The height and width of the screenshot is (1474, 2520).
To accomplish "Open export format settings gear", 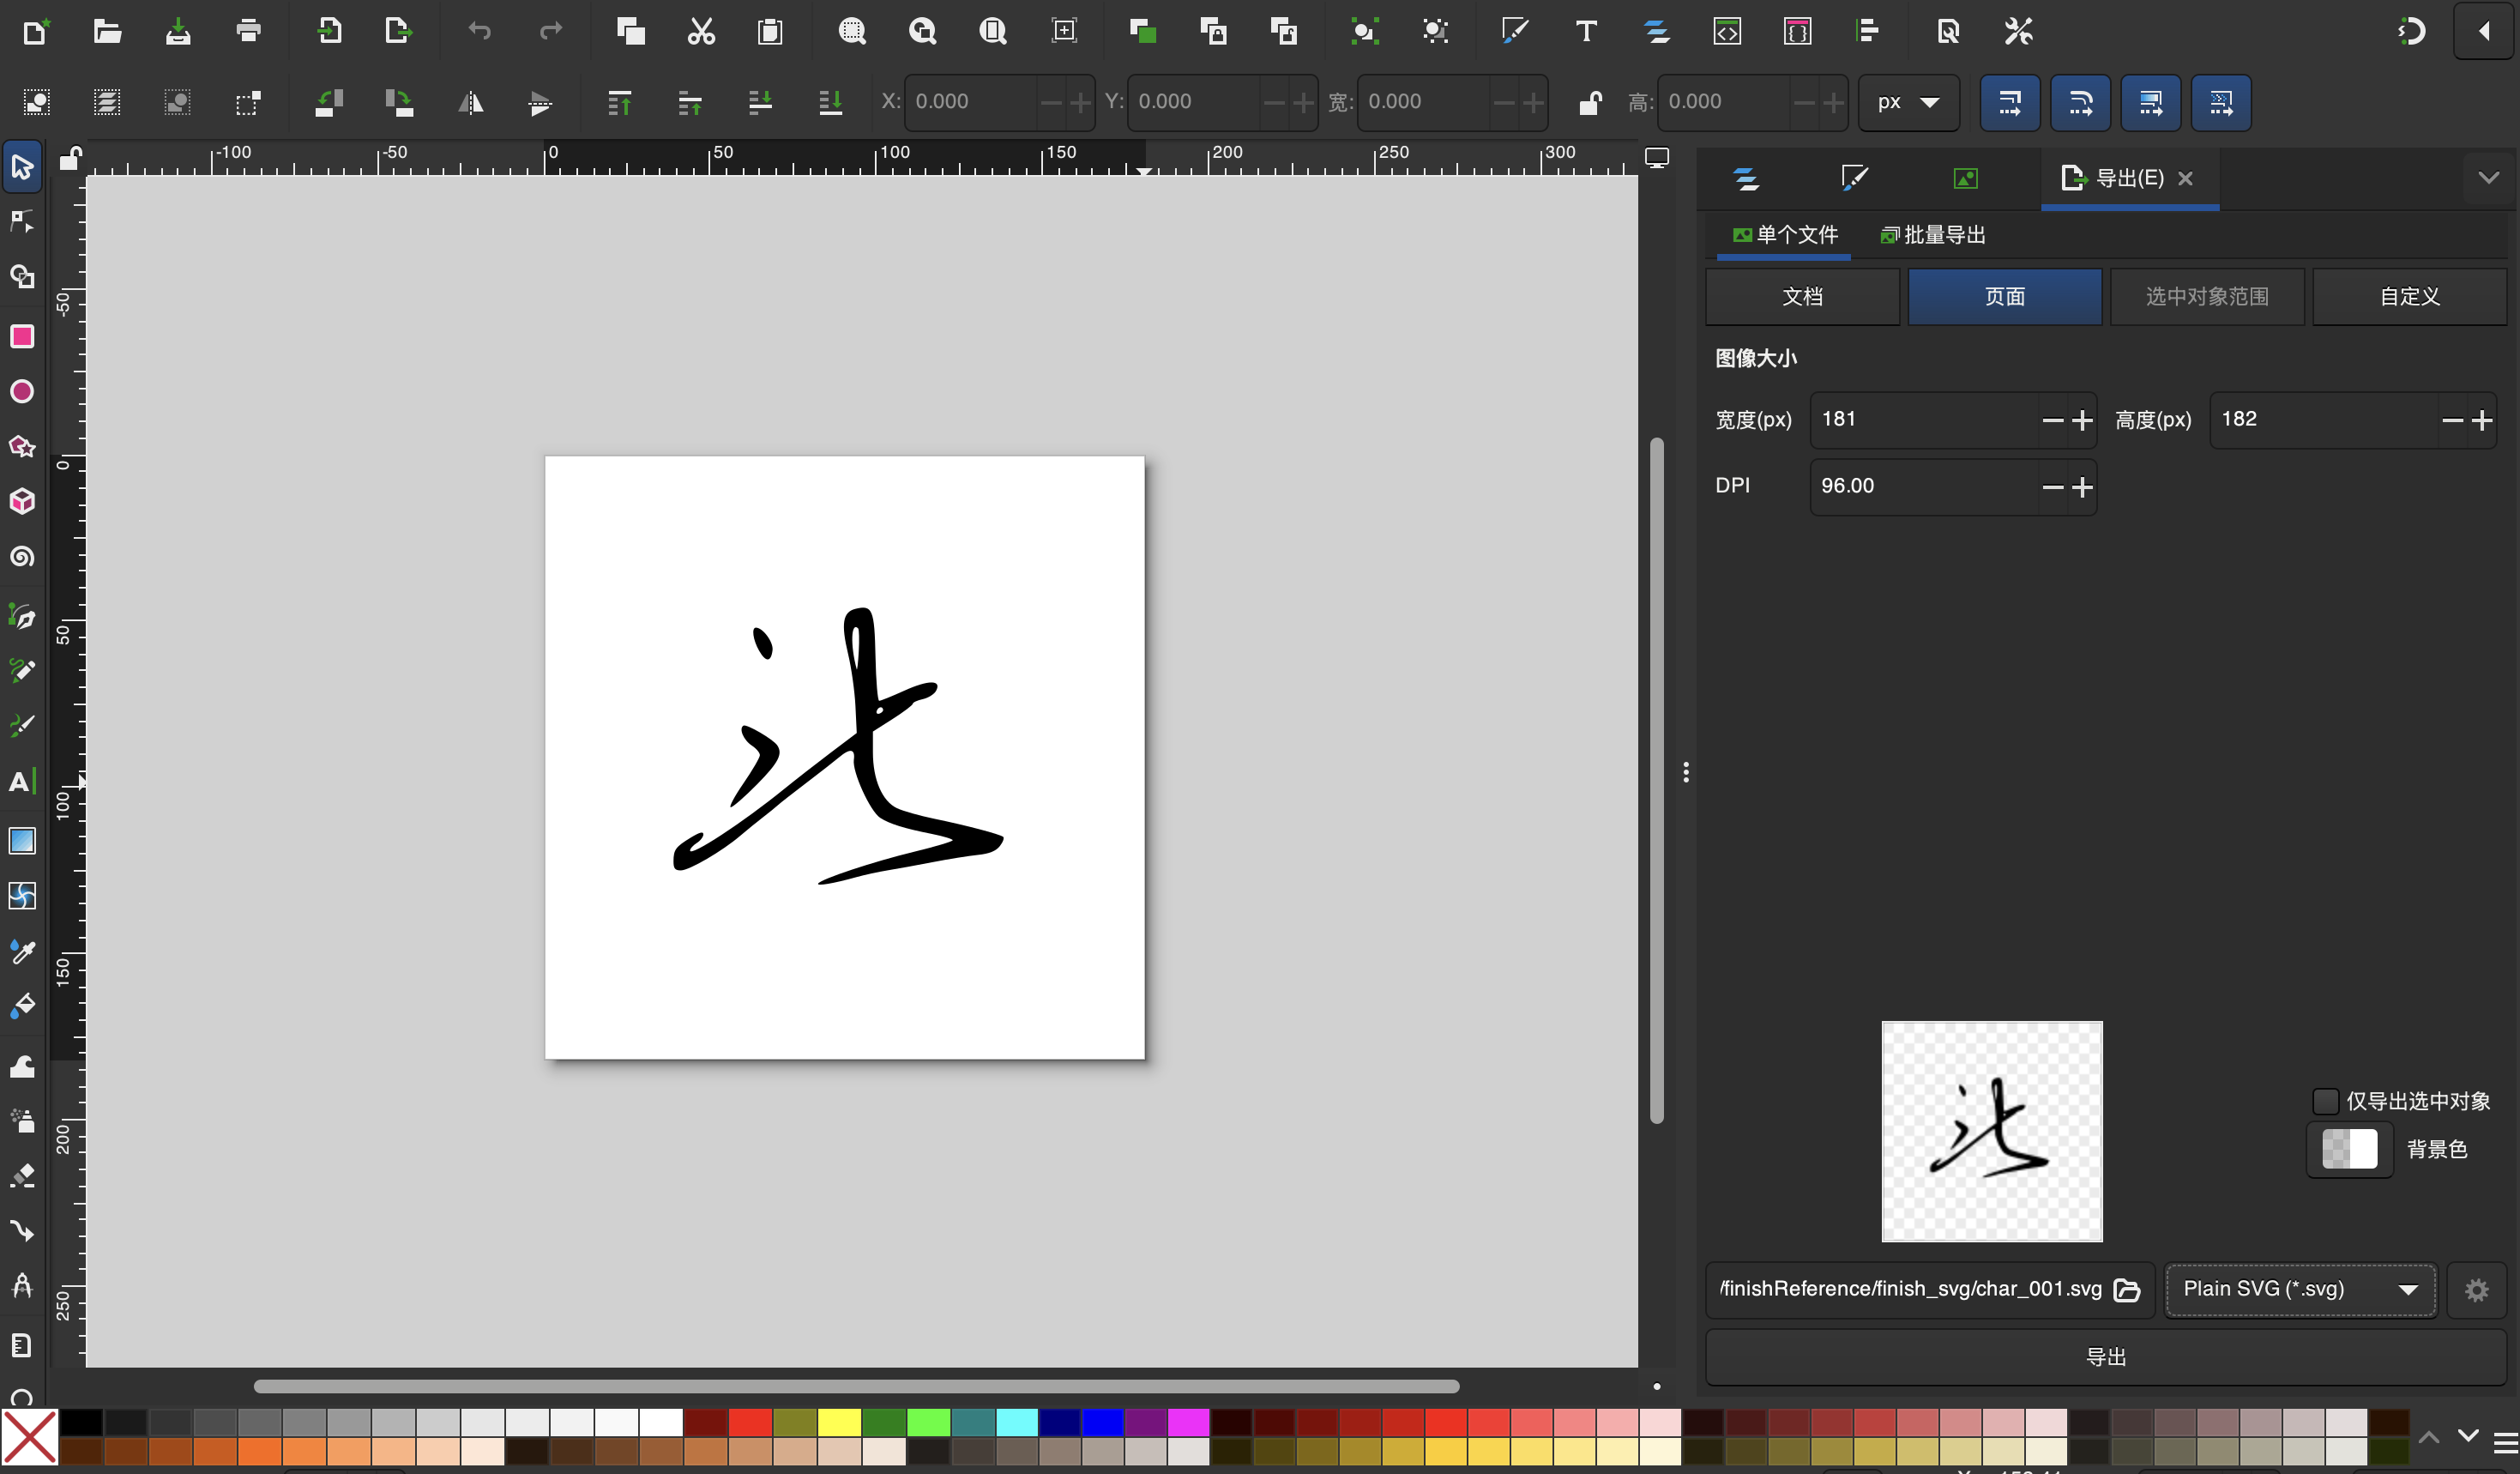I will 2476,1290.
